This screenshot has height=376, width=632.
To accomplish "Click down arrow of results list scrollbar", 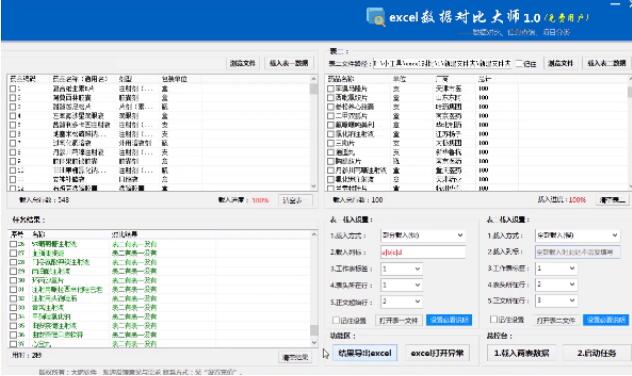I will [314, 343].
